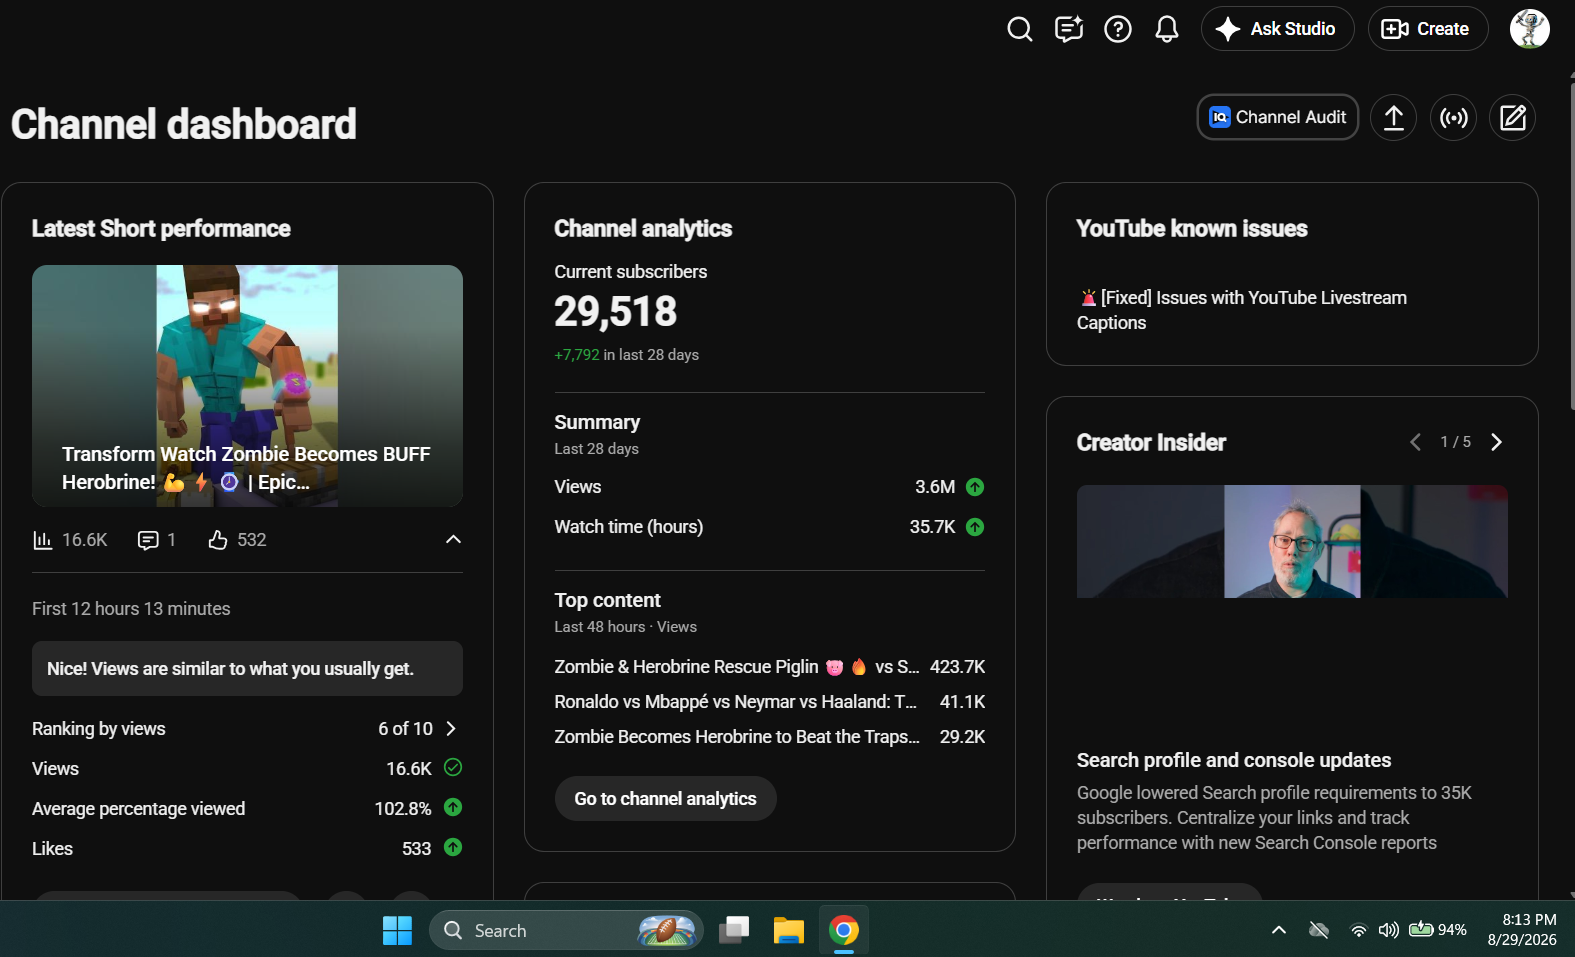The image size is (1575, 957).
Task: Click the Google Chrome taskbar icon
Action: point(844,931)
